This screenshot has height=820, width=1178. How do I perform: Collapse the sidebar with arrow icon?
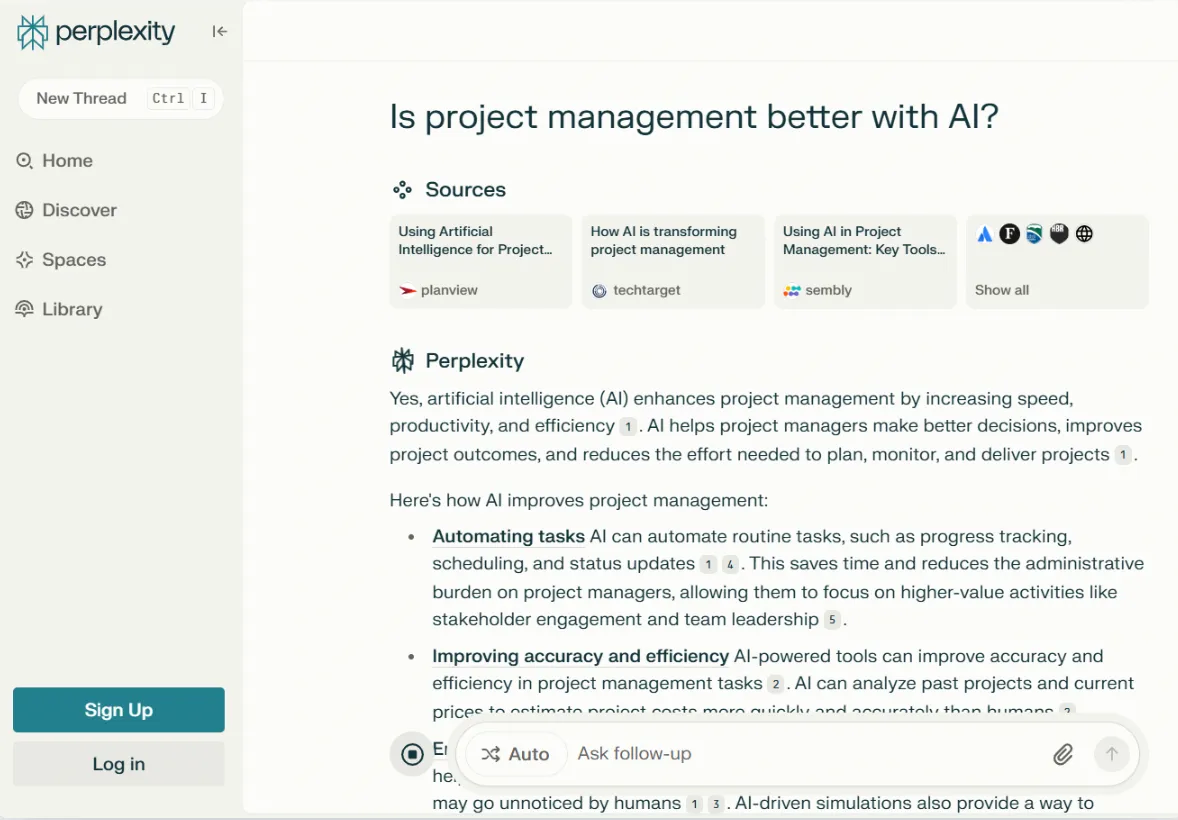click(x=219, y=32)
